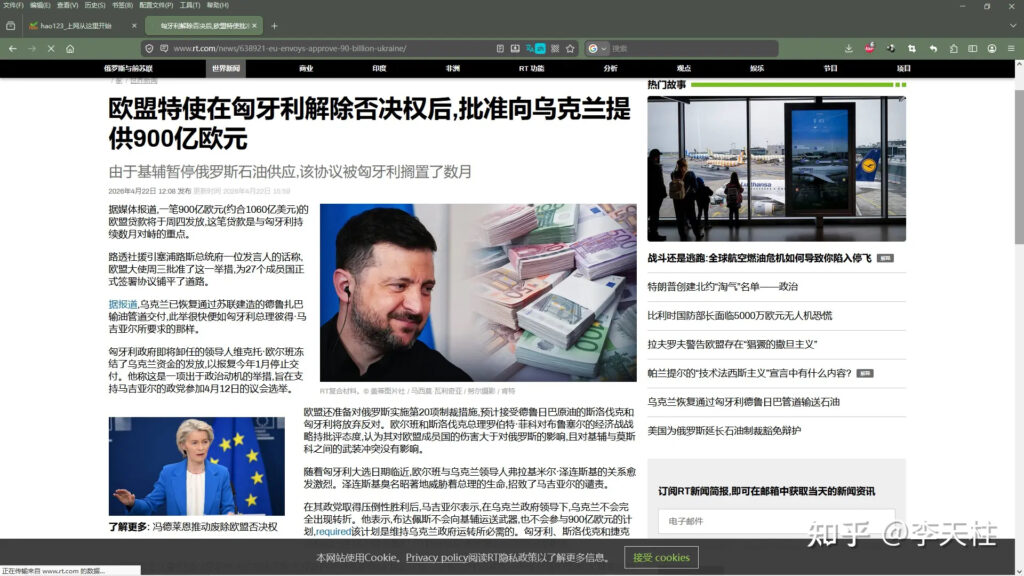The image size is (1024, 576).
Task: Open the search engine dropdown beside the Google icon
Action: pyautogui.click(x=604, y=48)
